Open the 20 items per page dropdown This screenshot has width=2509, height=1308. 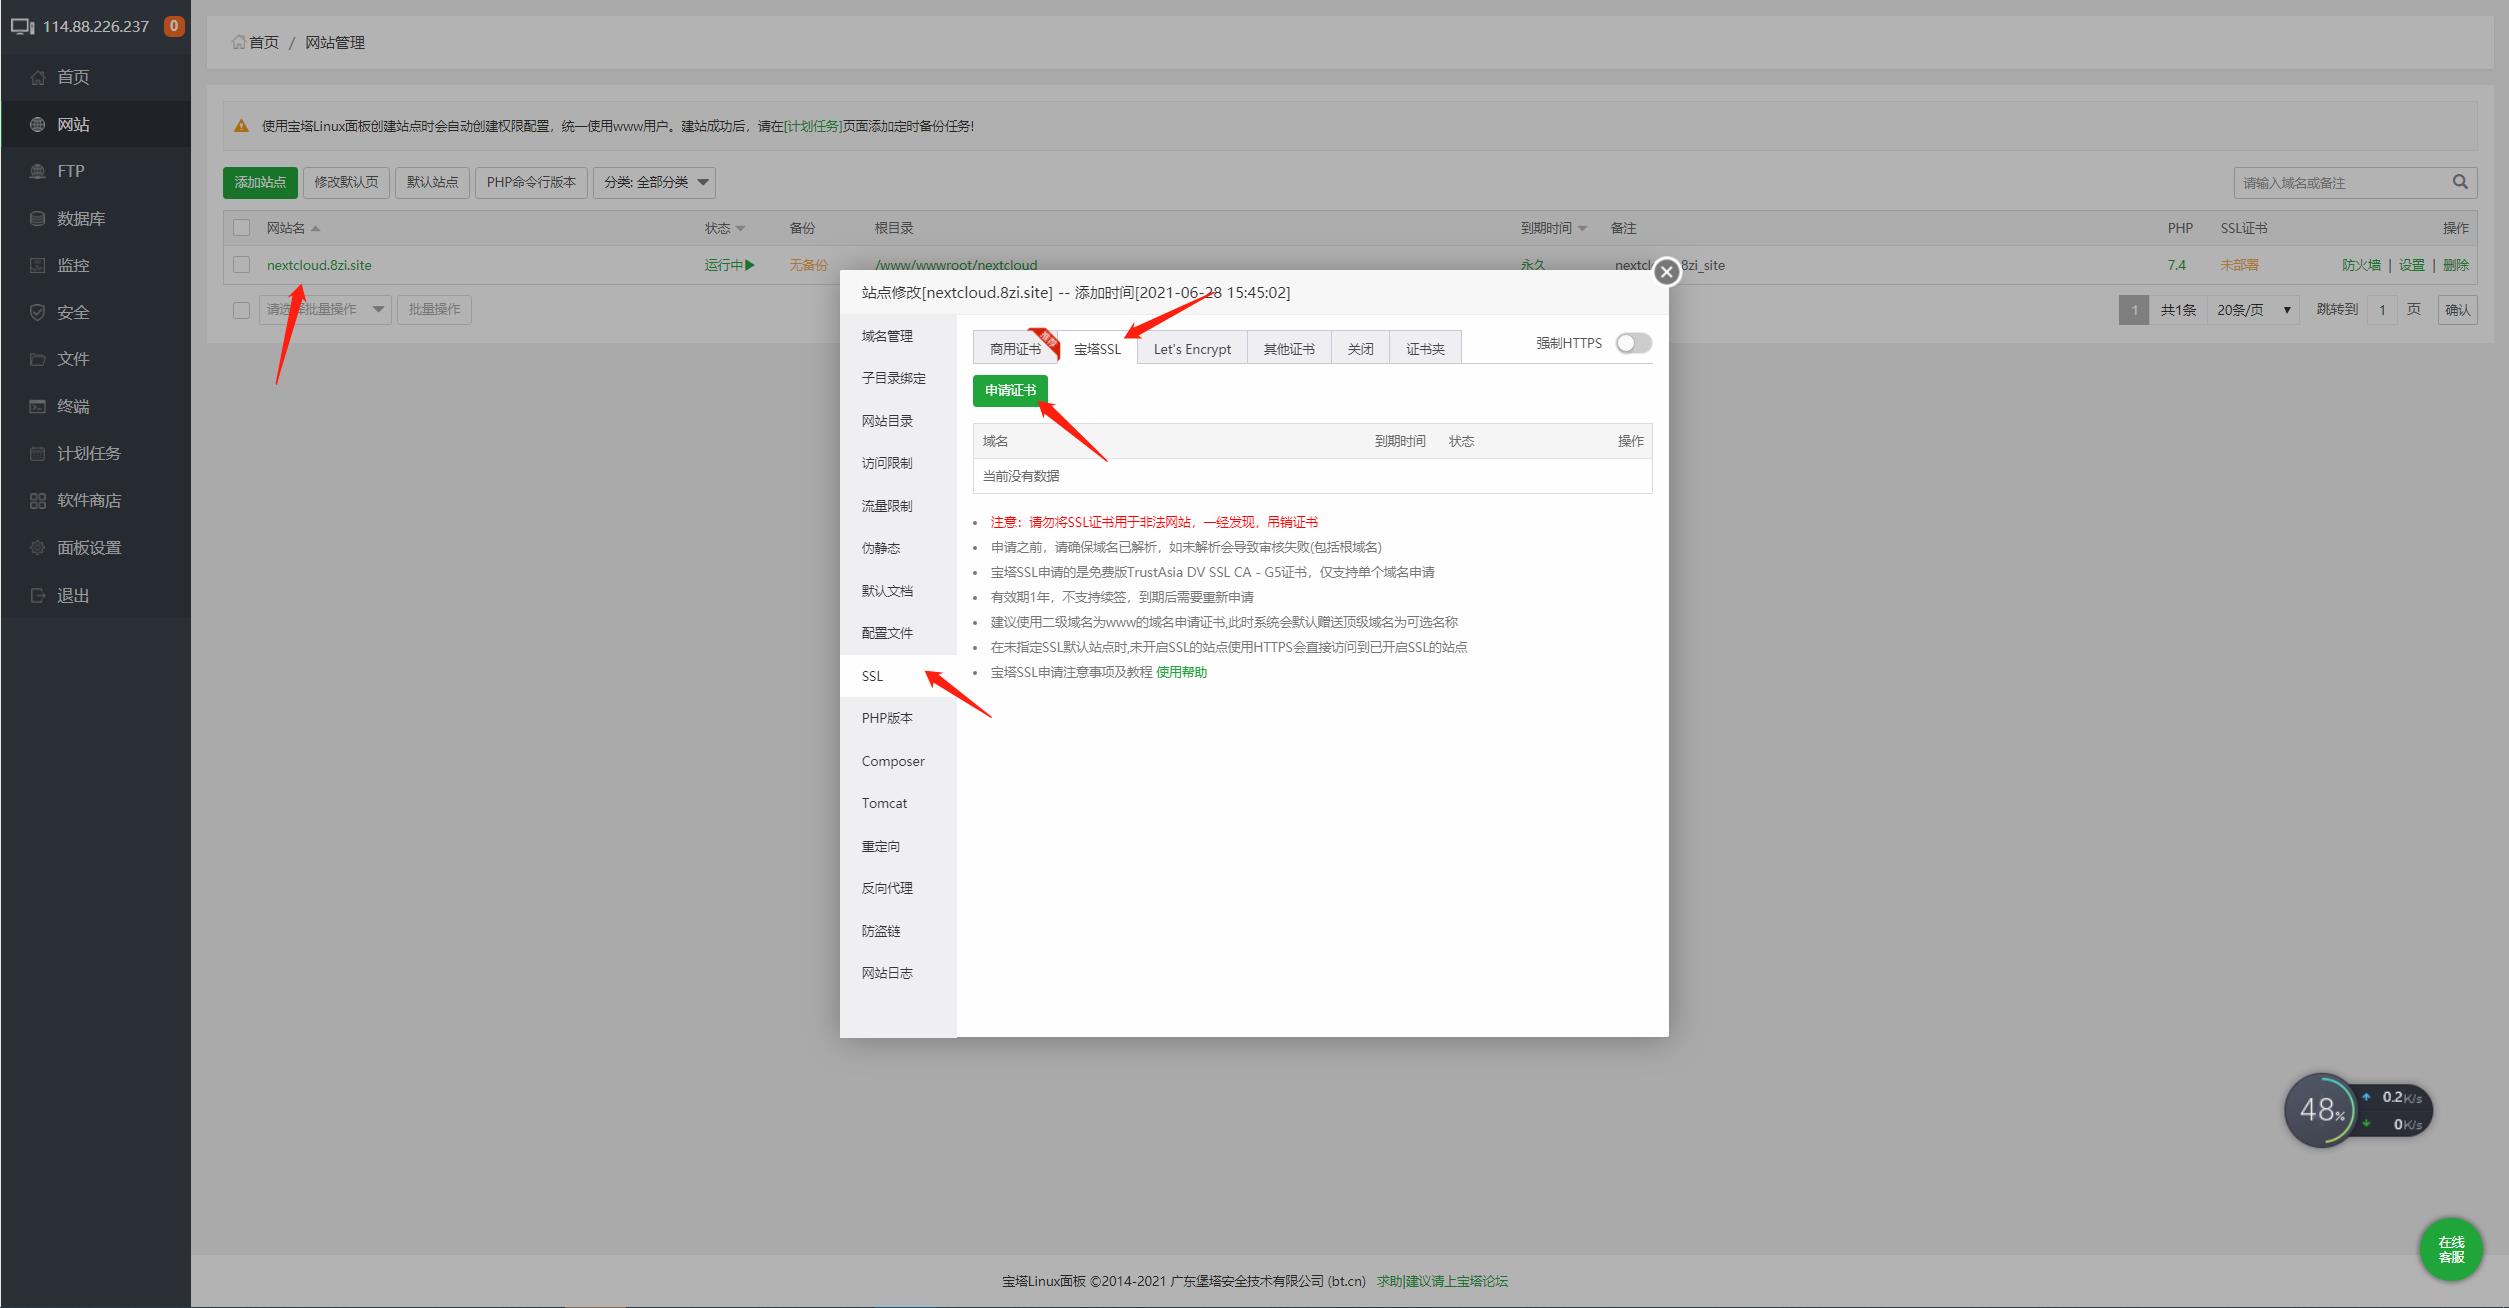[2254, 310]
